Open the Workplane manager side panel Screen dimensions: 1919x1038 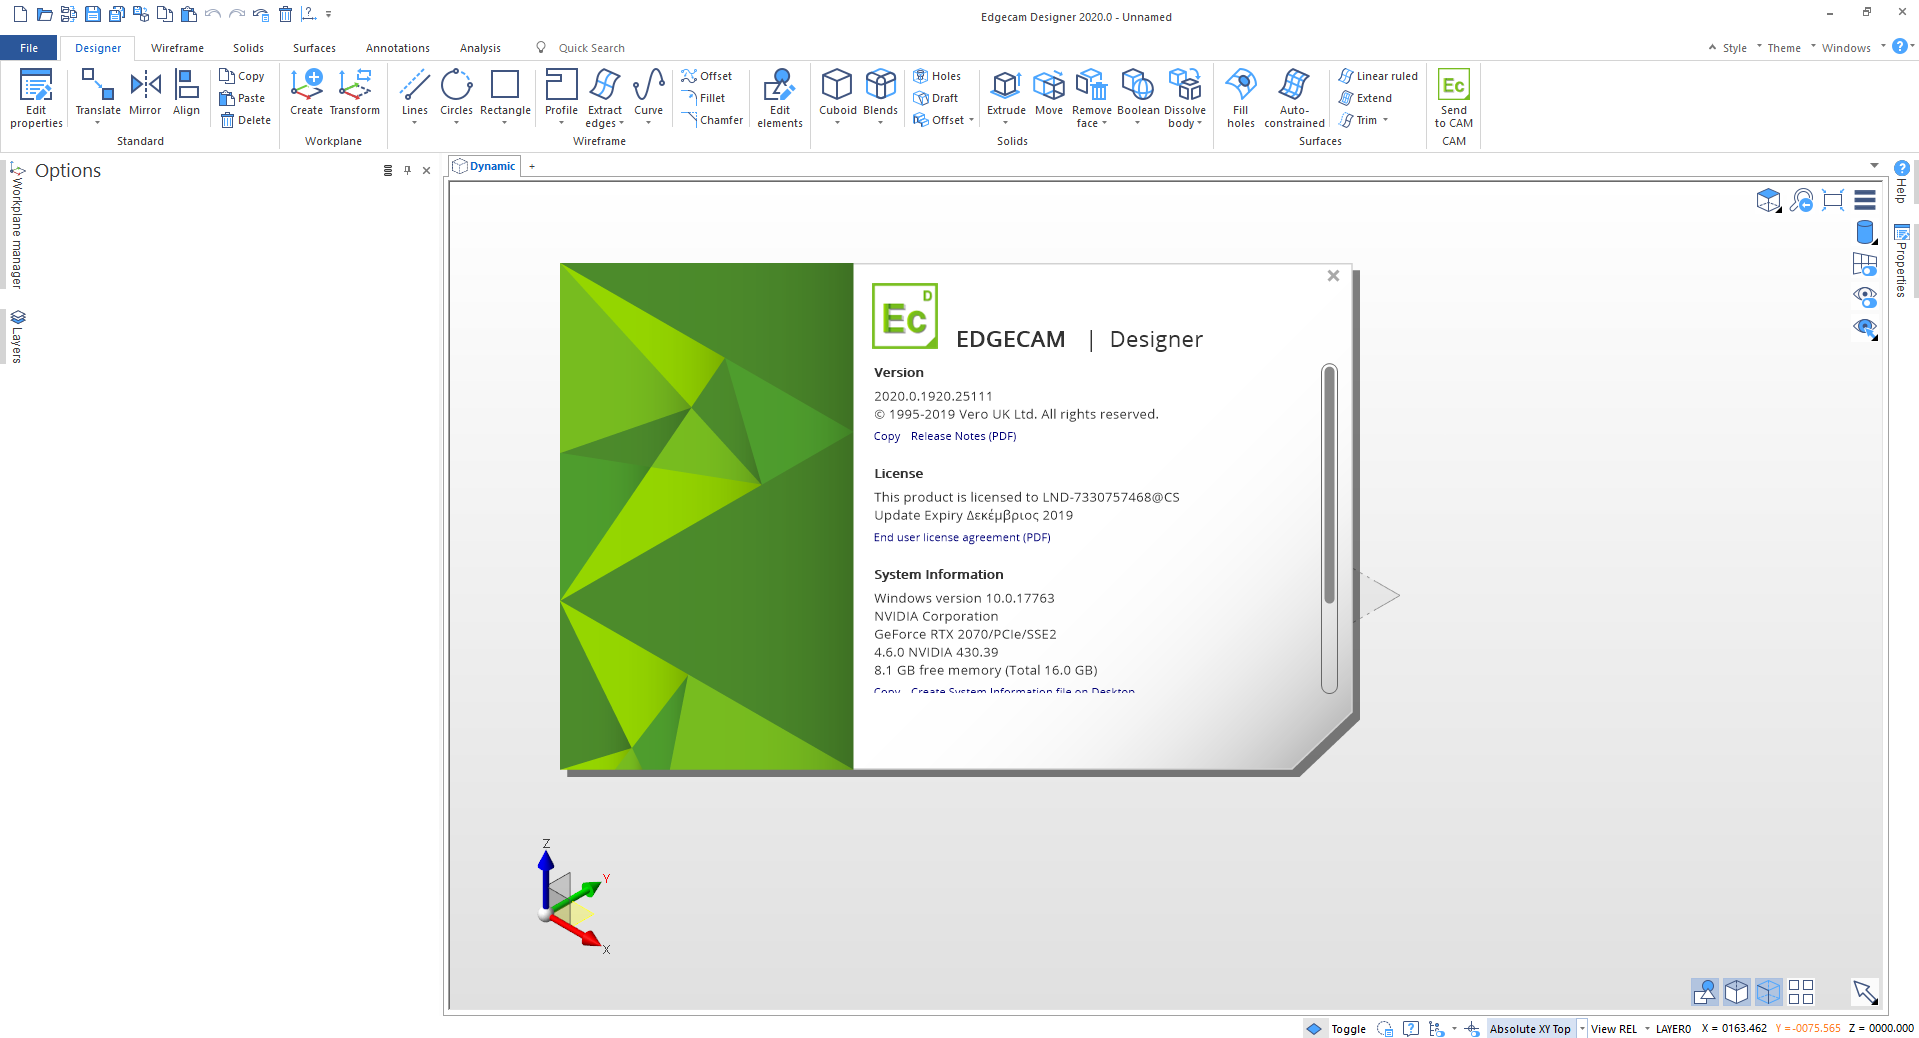(x=17, y=225)
